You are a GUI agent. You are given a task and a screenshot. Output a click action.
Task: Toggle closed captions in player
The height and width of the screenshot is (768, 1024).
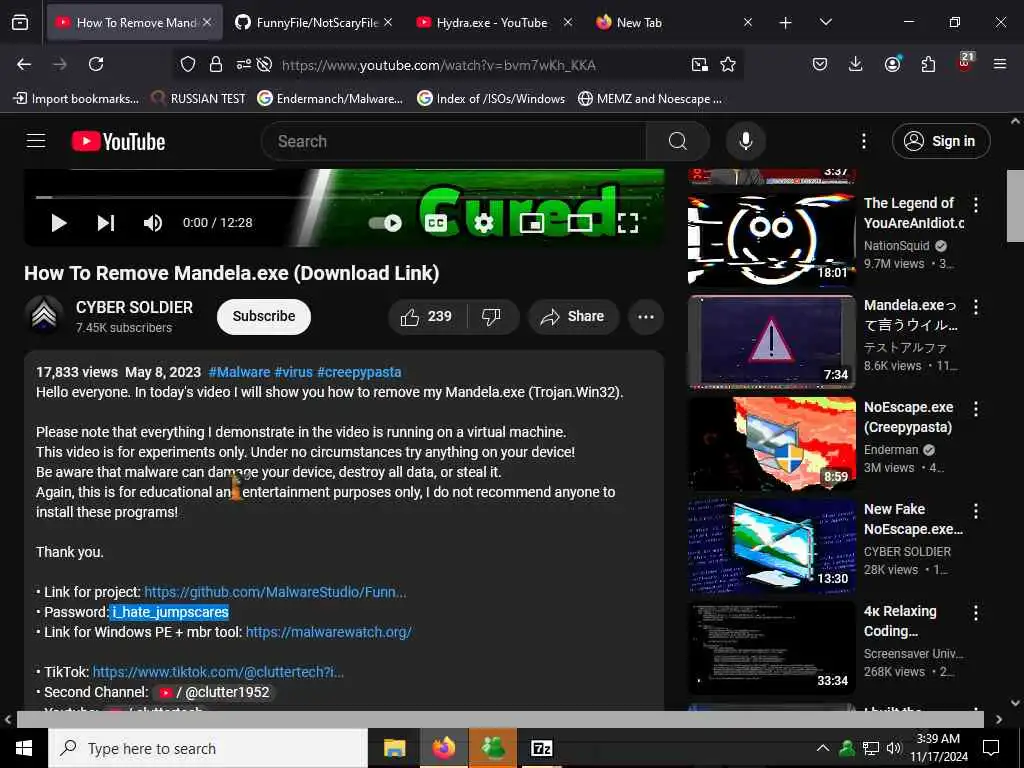pyautogui.click(x=436, y=223)
